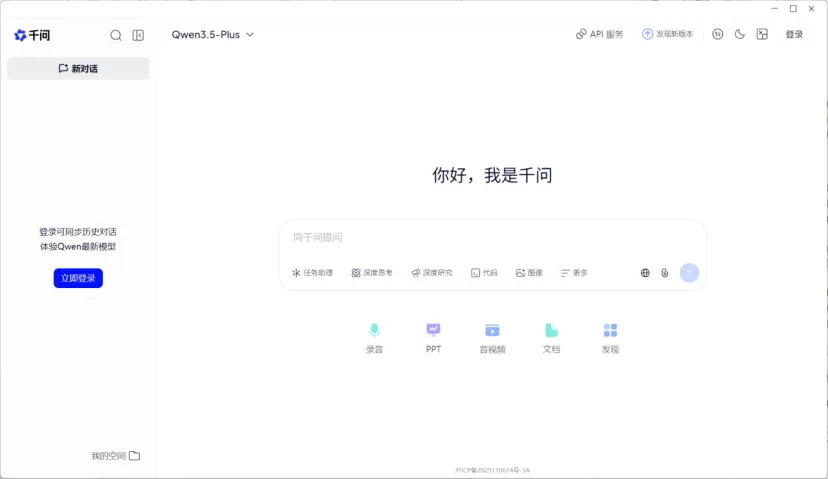Enable 深度思考 mode
This screenshot has width=828, height=479.
click(372, 273)
